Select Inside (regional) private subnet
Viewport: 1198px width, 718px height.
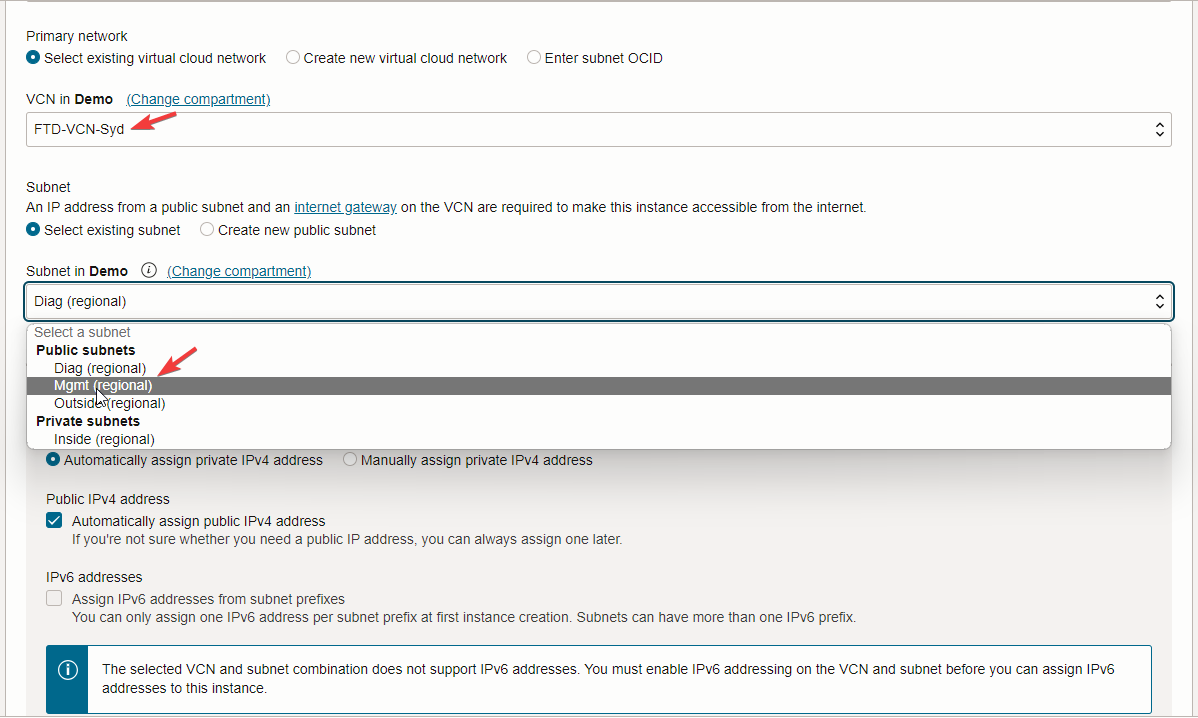tap(104, 439)
